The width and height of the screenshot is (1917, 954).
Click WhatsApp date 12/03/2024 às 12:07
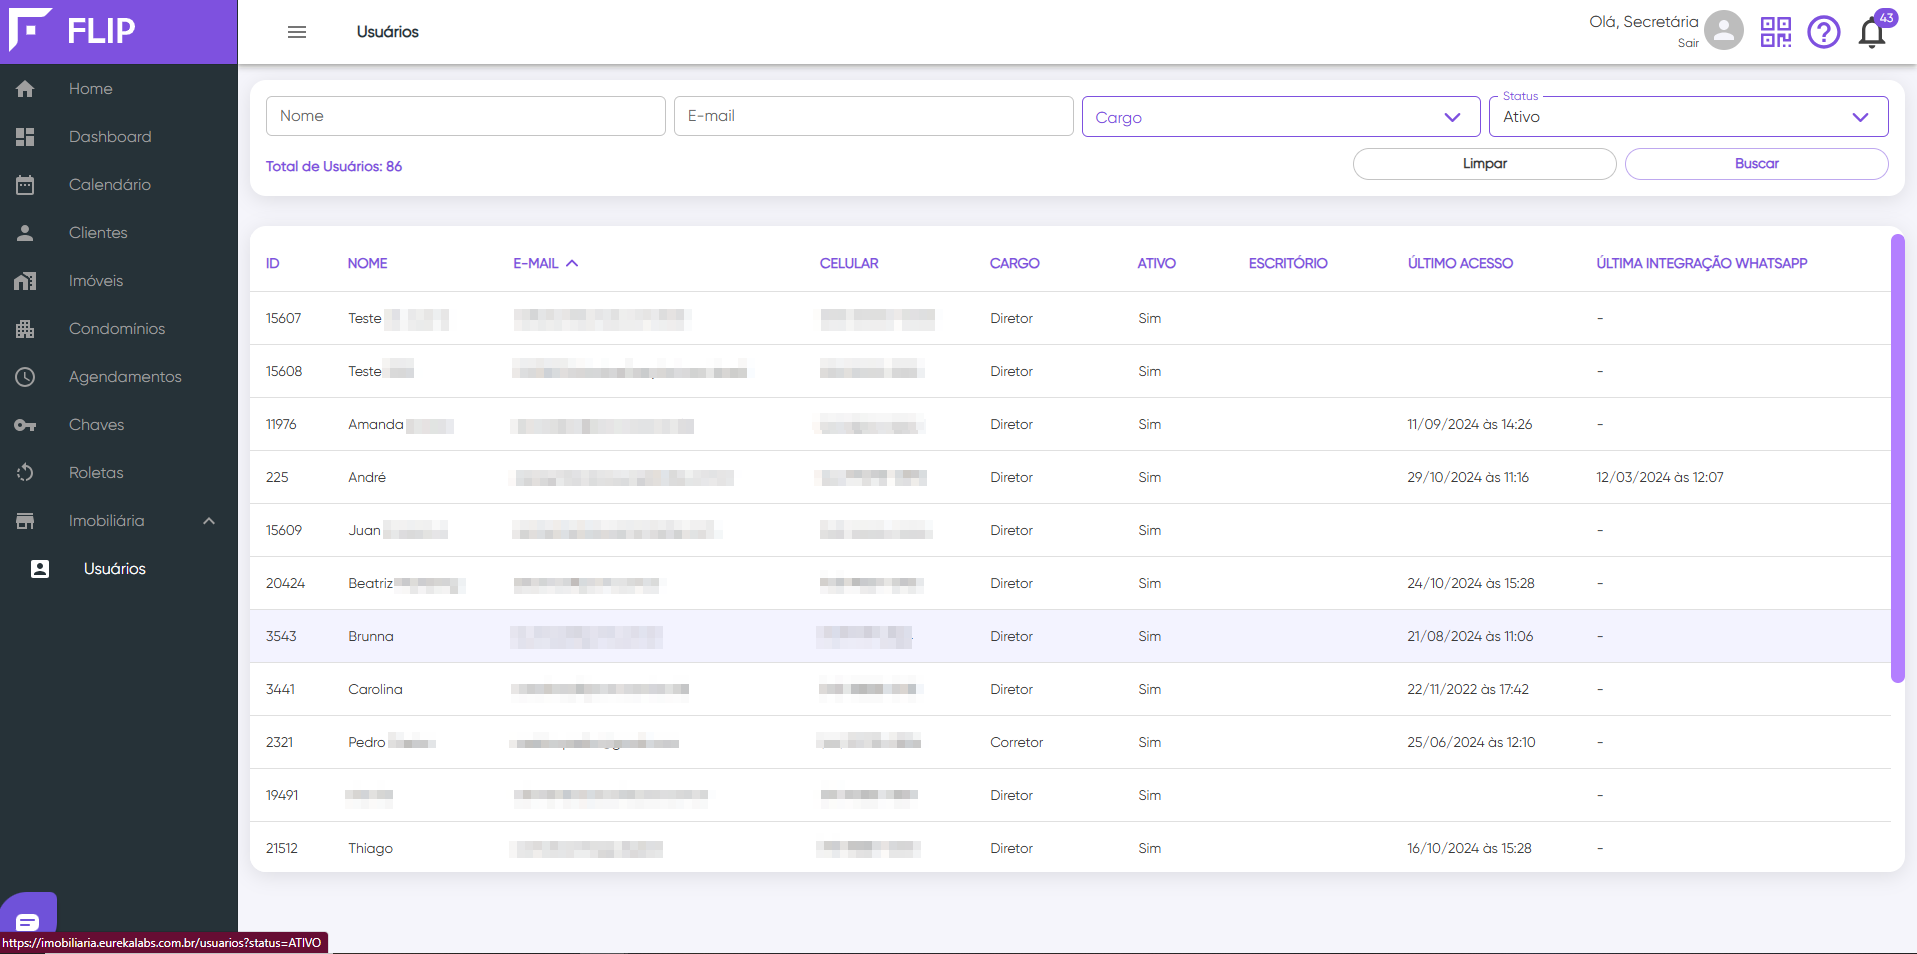click(x=1659, y=477)
